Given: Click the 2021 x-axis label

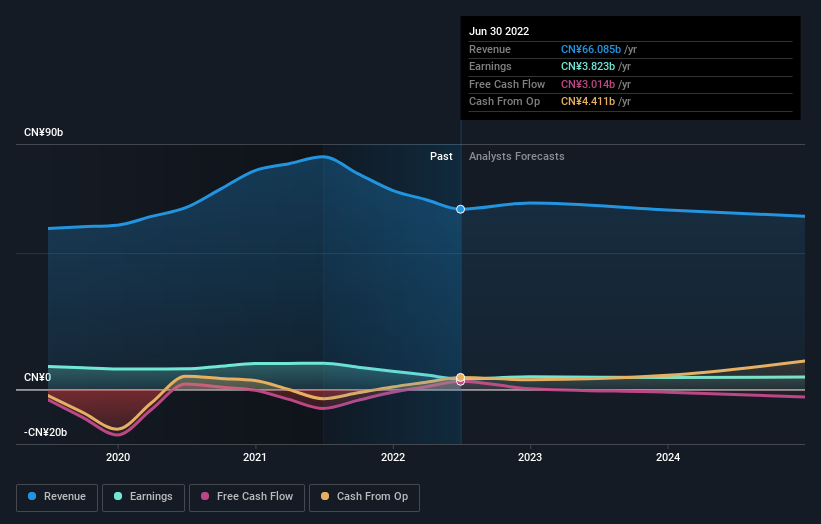Looking at the screenshot, I should pos(255,458).
